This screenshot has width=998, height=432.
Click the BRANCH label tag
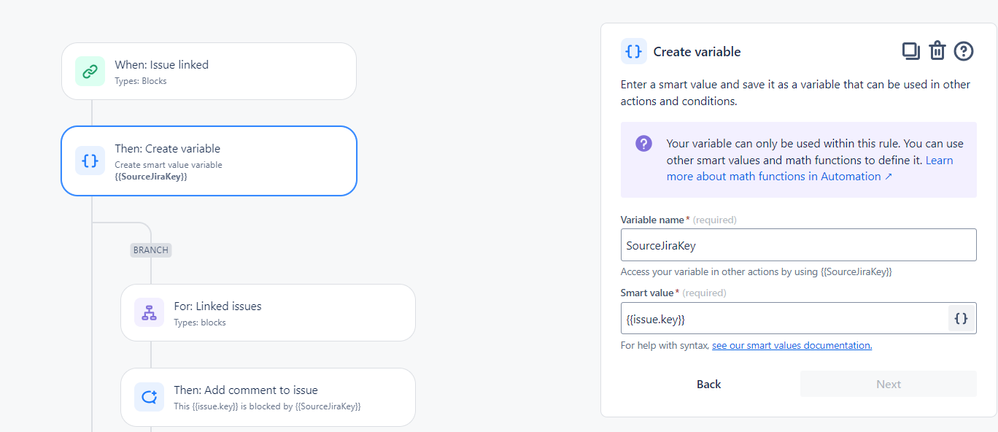pyautogui.click(x=151, y=250)
